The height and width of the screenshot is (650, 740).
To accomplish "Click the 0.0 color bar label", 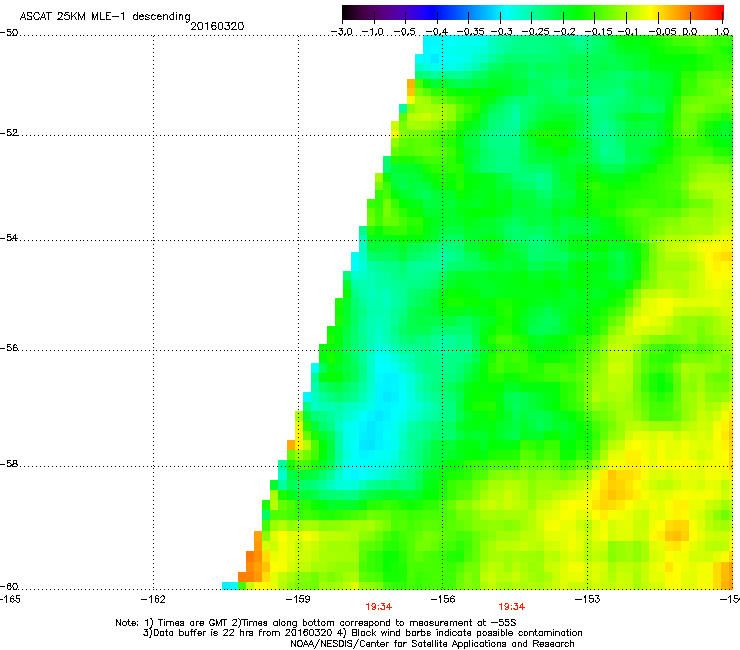I will (690, 32).
